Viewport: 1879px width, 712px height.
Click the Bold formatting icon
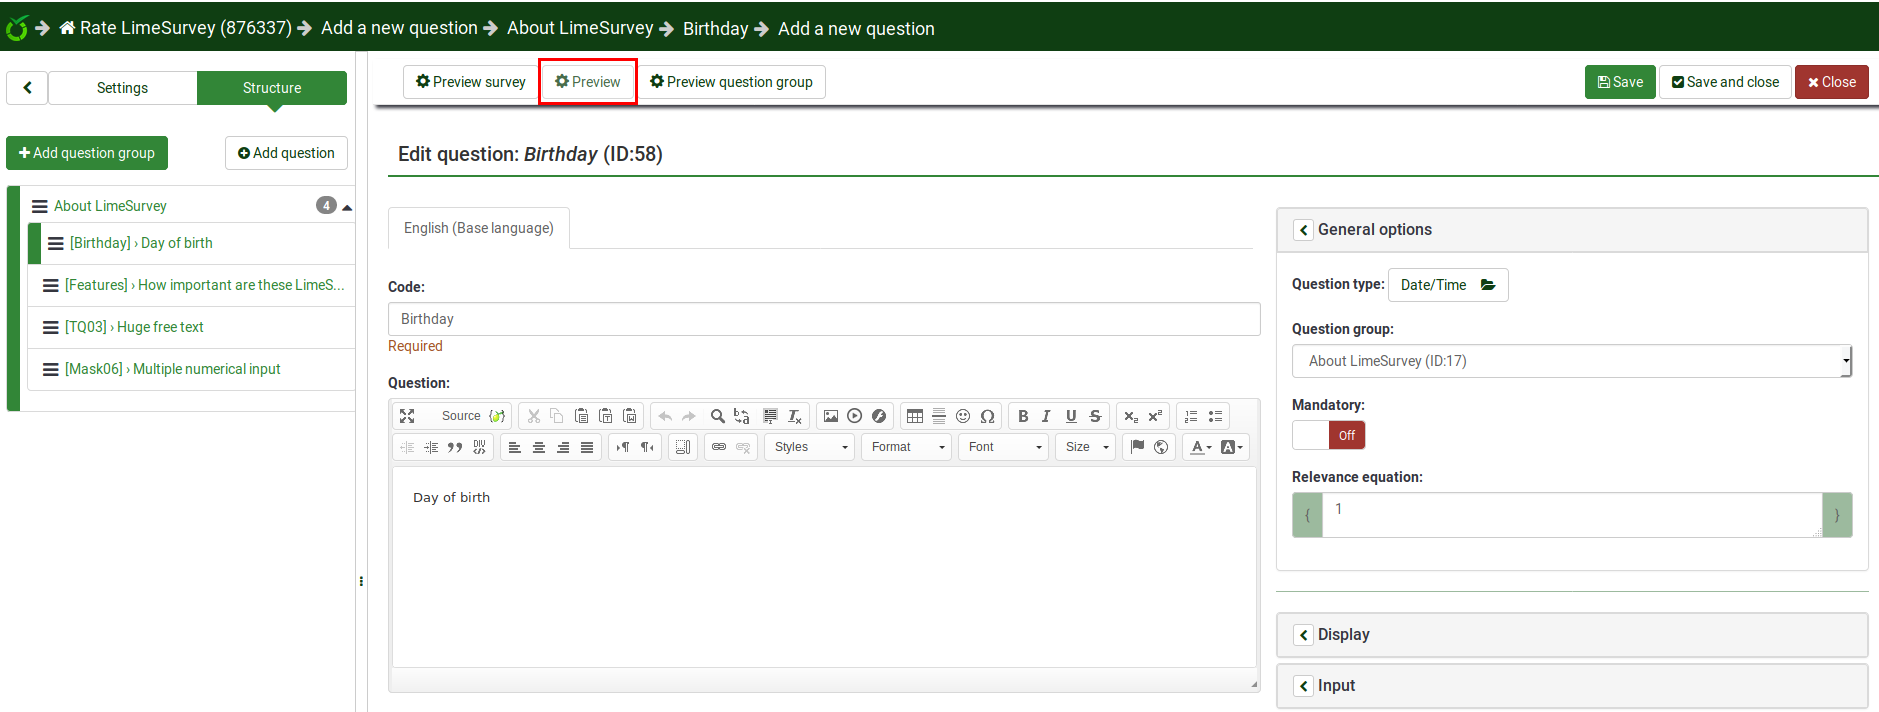[x=1022, y=416]
